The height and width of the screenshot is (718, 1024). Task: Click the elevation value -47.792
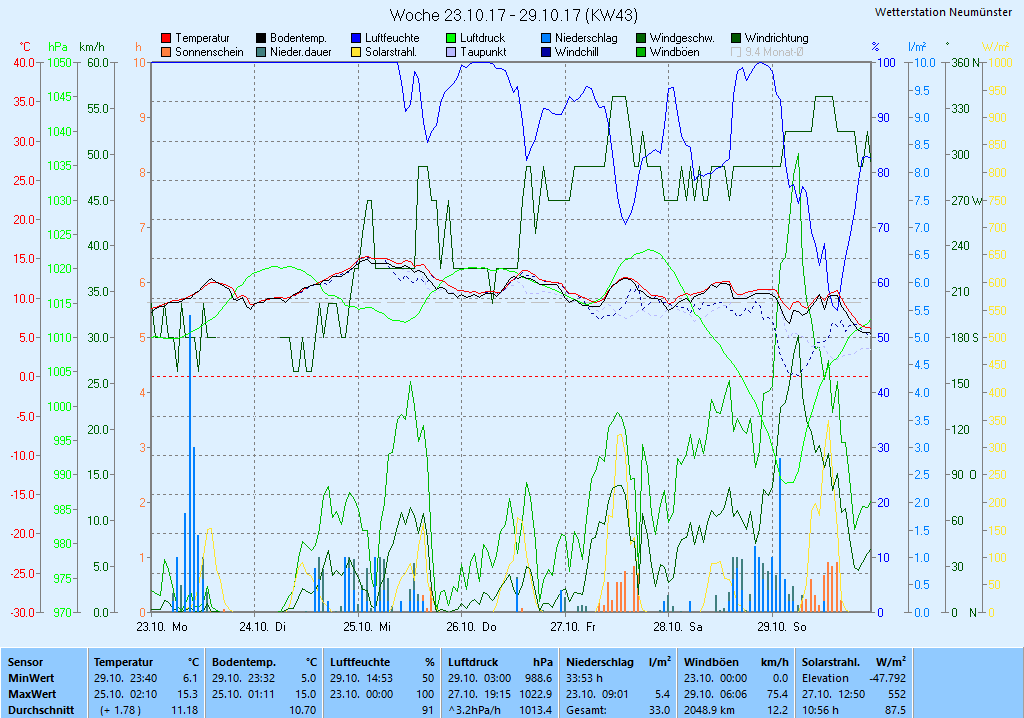[x=888, y=678]
